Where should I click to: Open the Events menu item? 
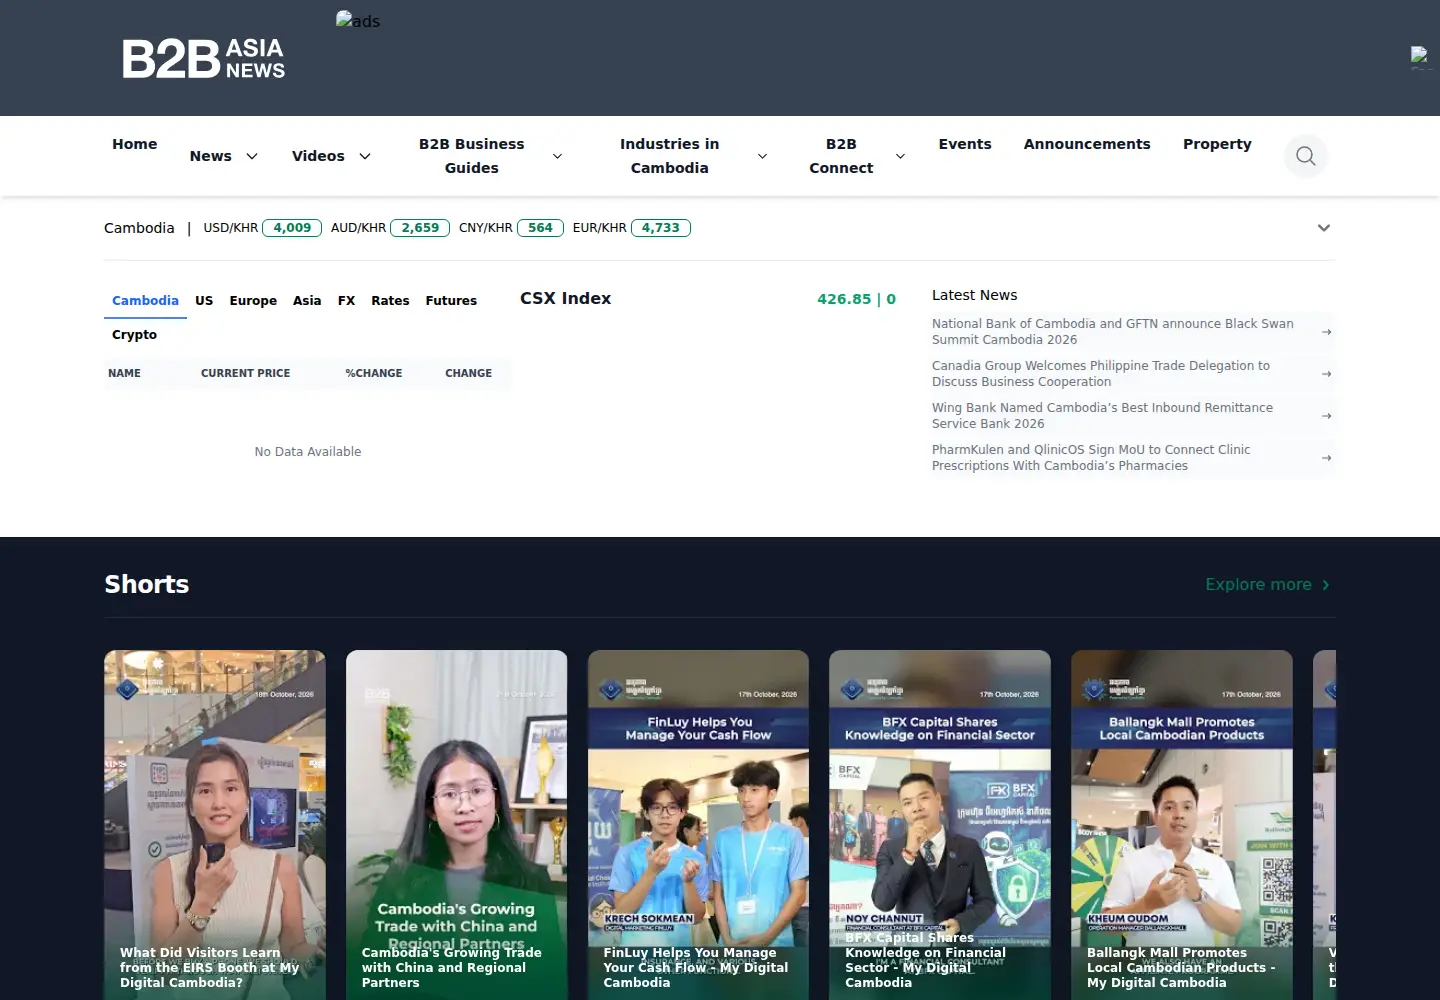pos(965,144)
